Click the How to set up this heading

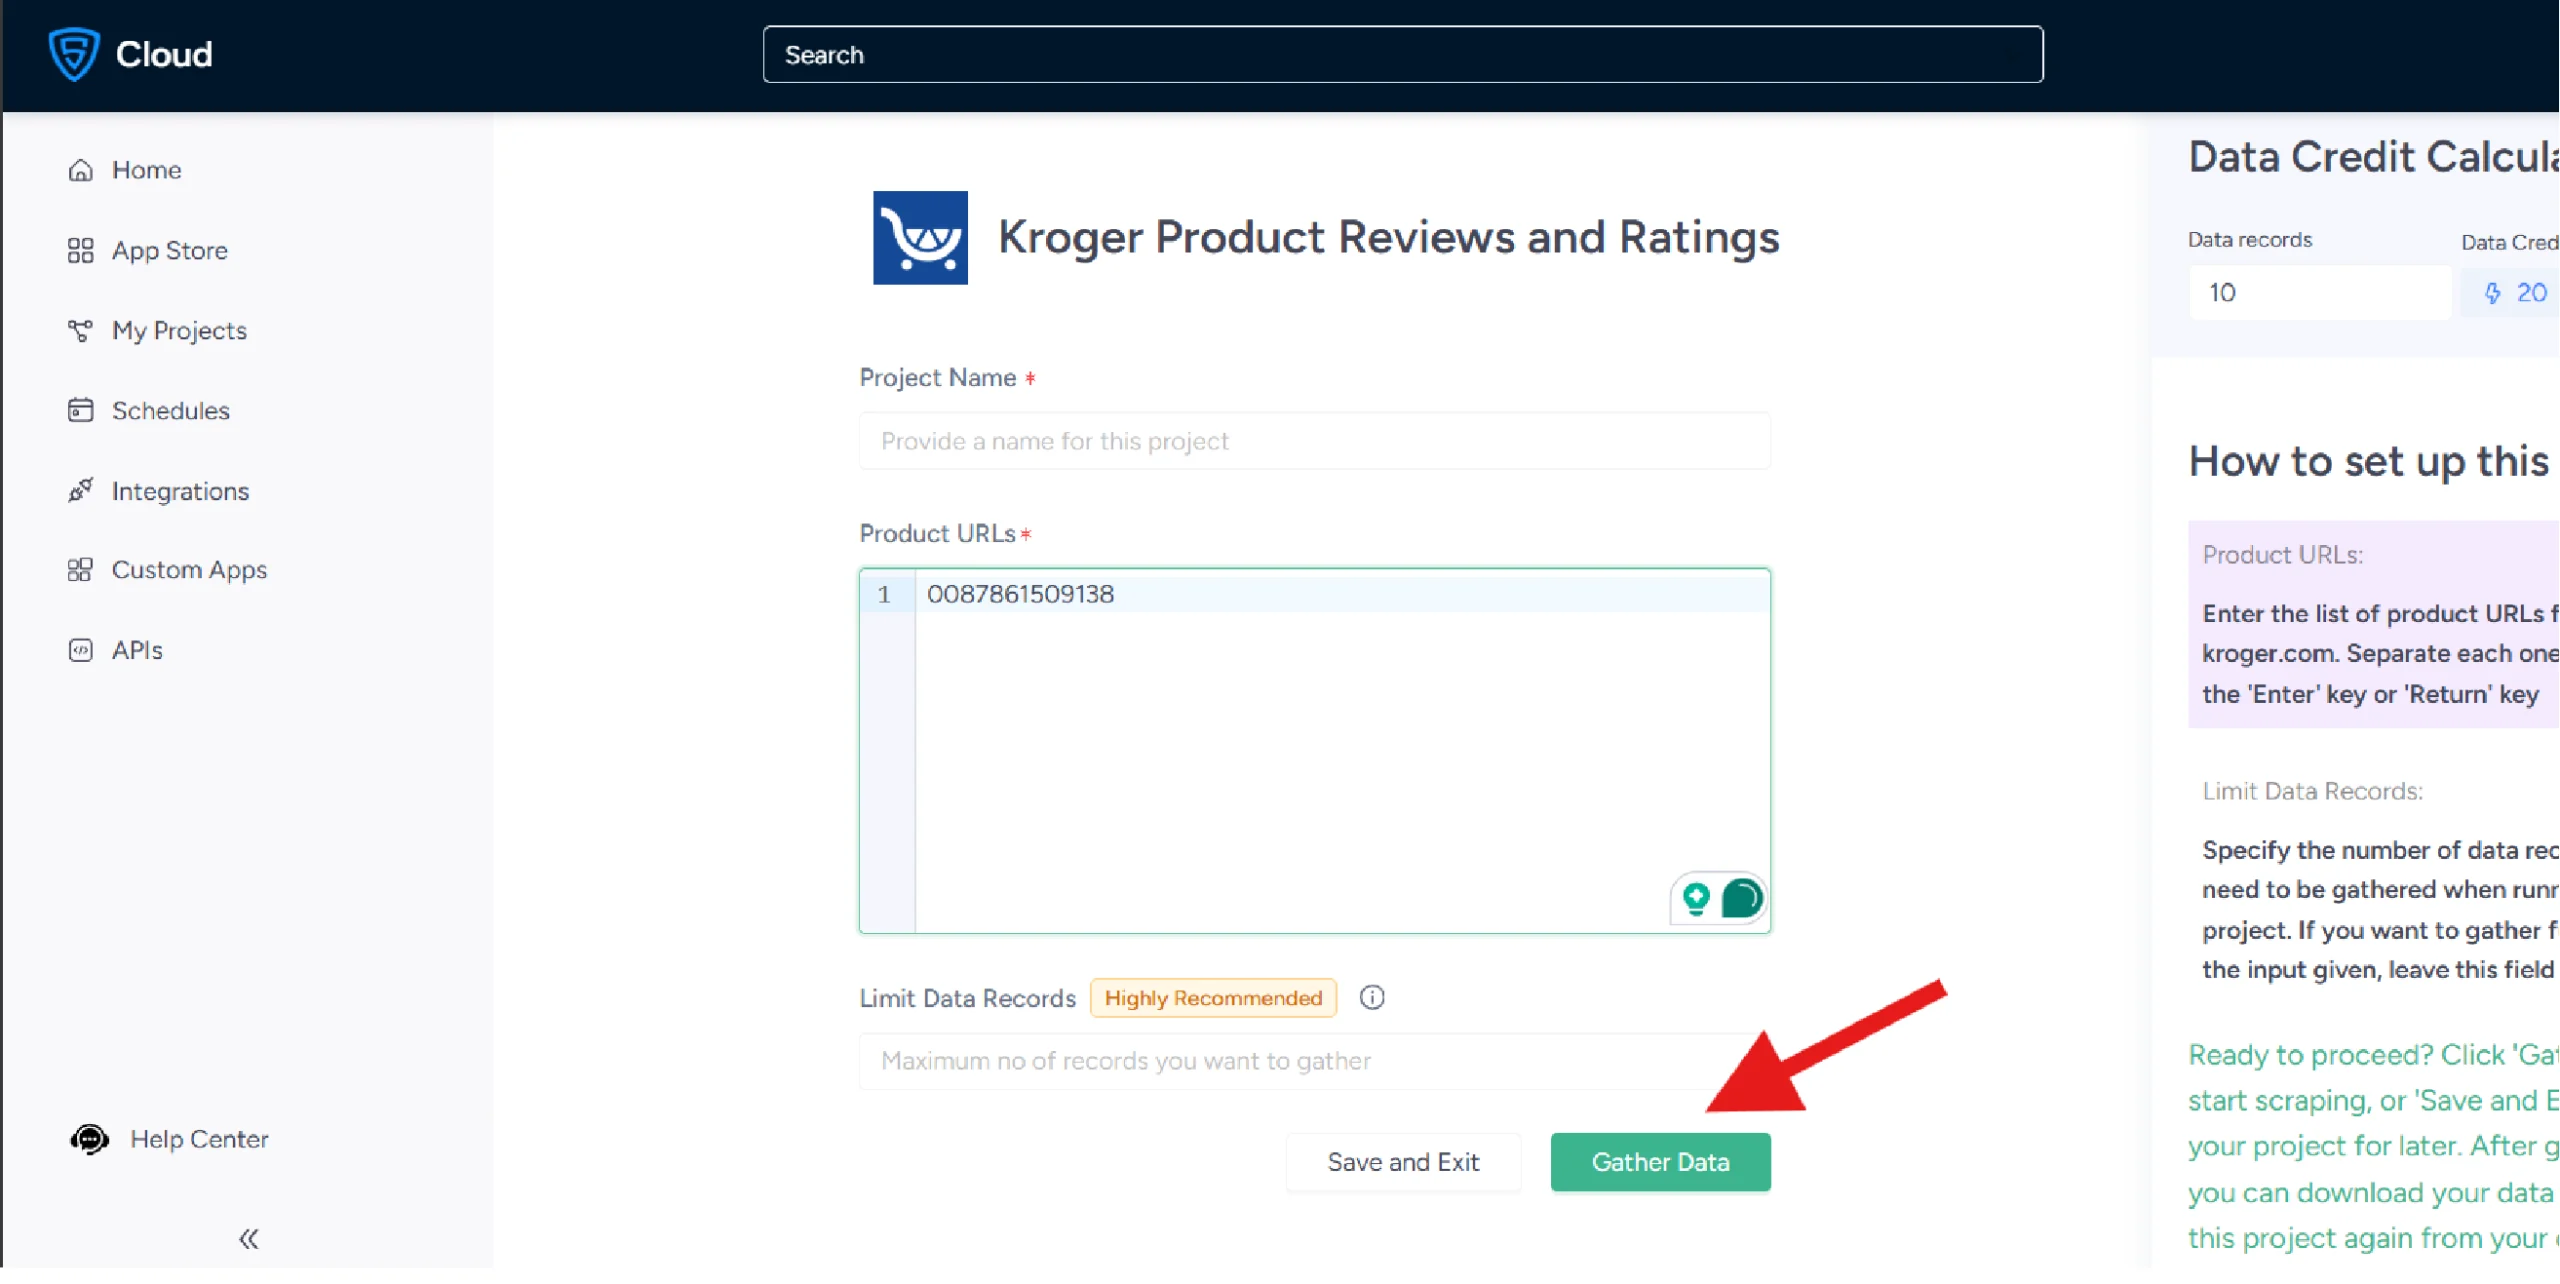coord(2368,461)
